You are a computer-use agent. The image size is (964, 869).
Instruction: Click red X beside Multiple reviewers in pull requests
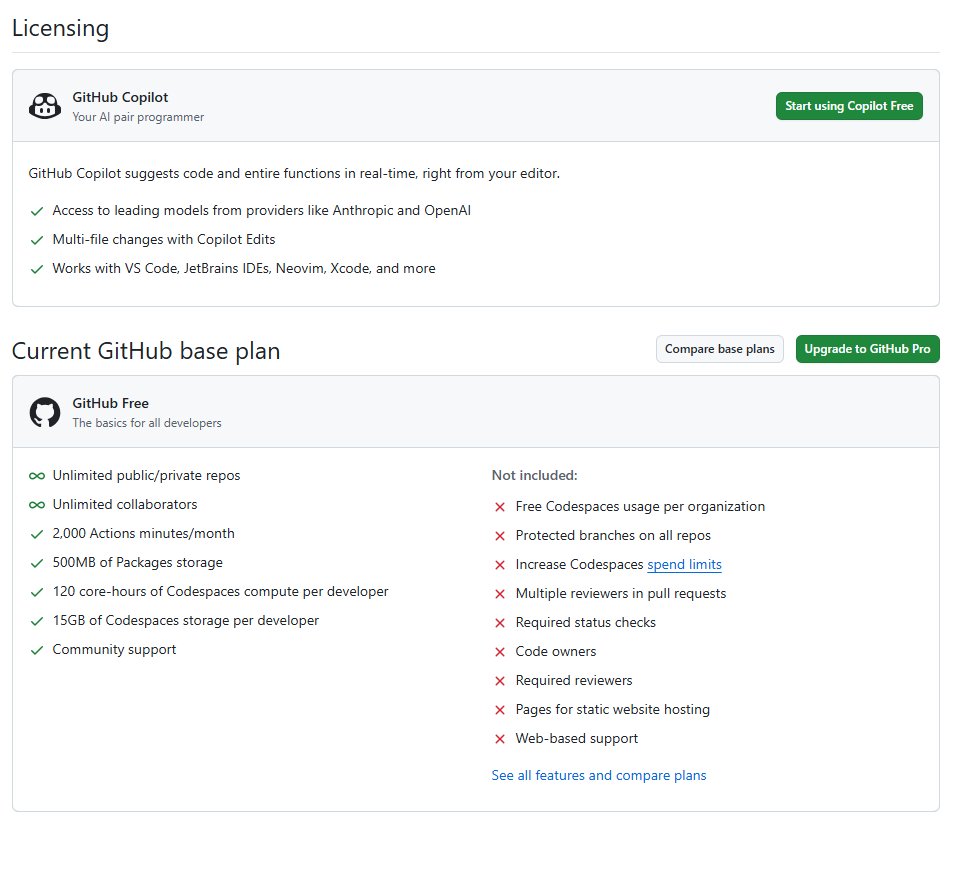pos(500,593)
